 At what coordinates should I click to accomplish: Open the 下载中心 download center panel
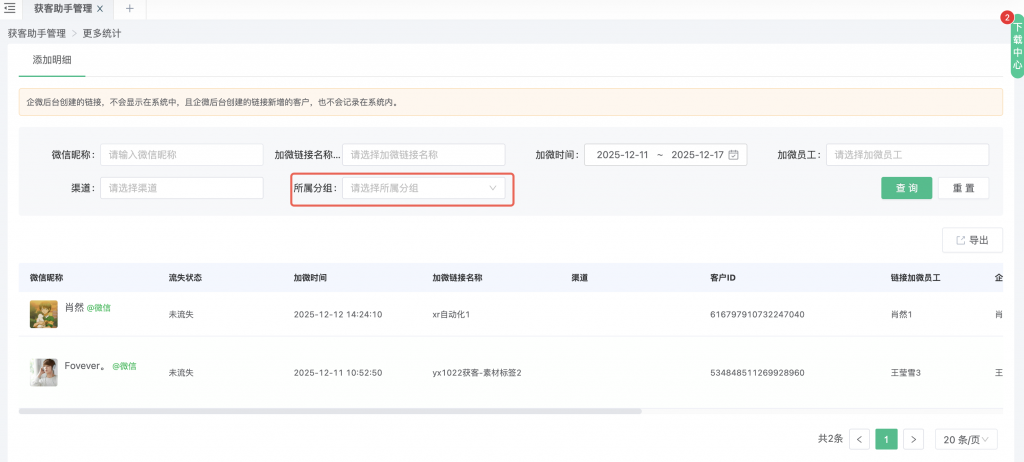tap(1017, 46)
